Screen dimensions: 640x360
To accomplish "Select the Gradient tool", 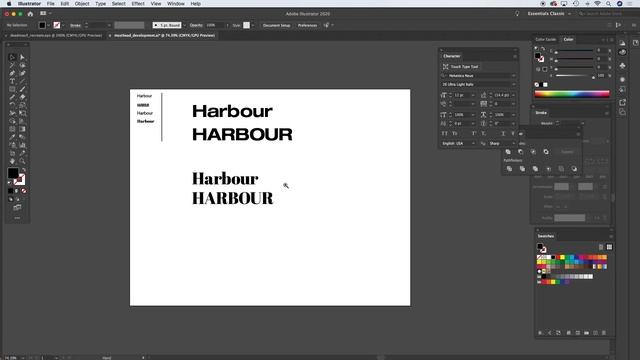I will [x=22, y=129].
